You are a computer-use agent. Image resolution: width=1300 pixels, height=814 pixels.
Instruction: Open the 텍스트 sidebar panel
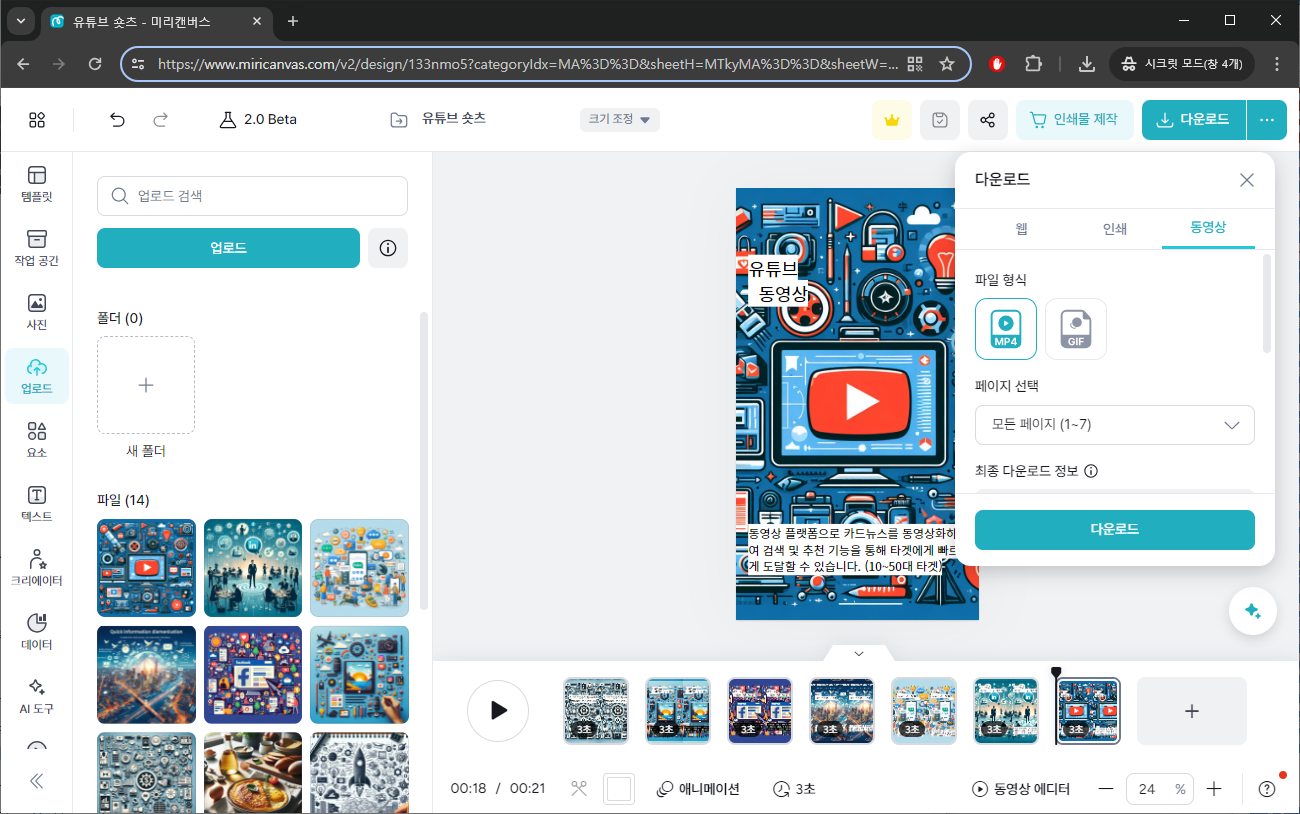point(37,504)
